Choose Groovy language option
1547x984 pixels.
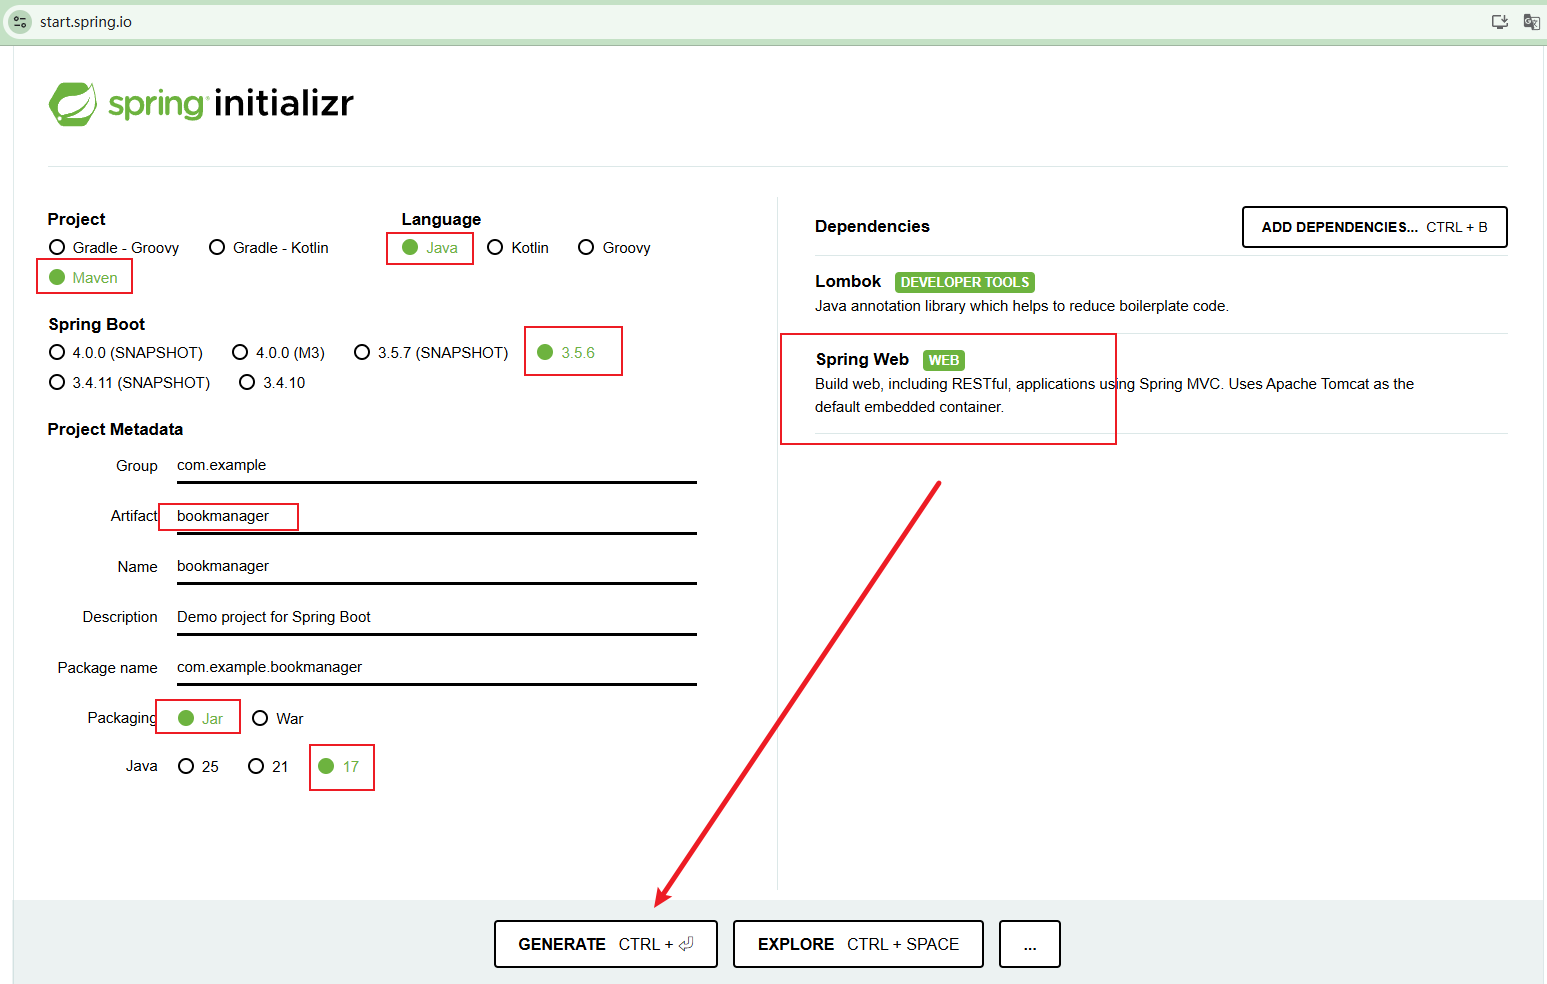614,248
